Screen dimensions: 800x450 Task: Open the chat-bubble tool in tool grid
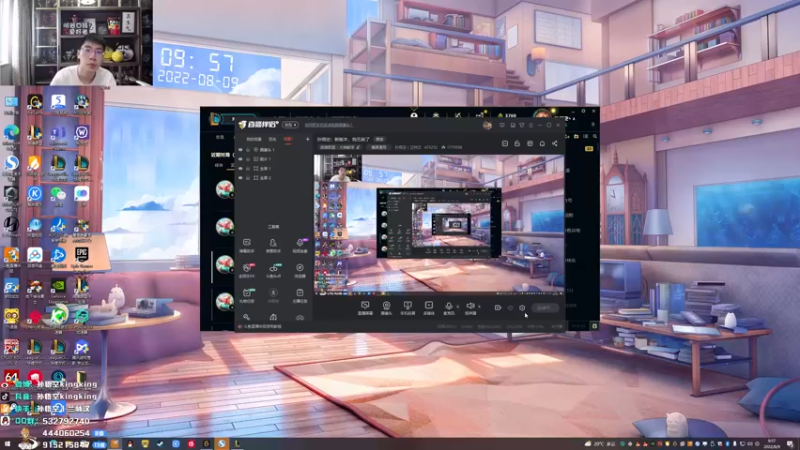[x=246, y=245]
